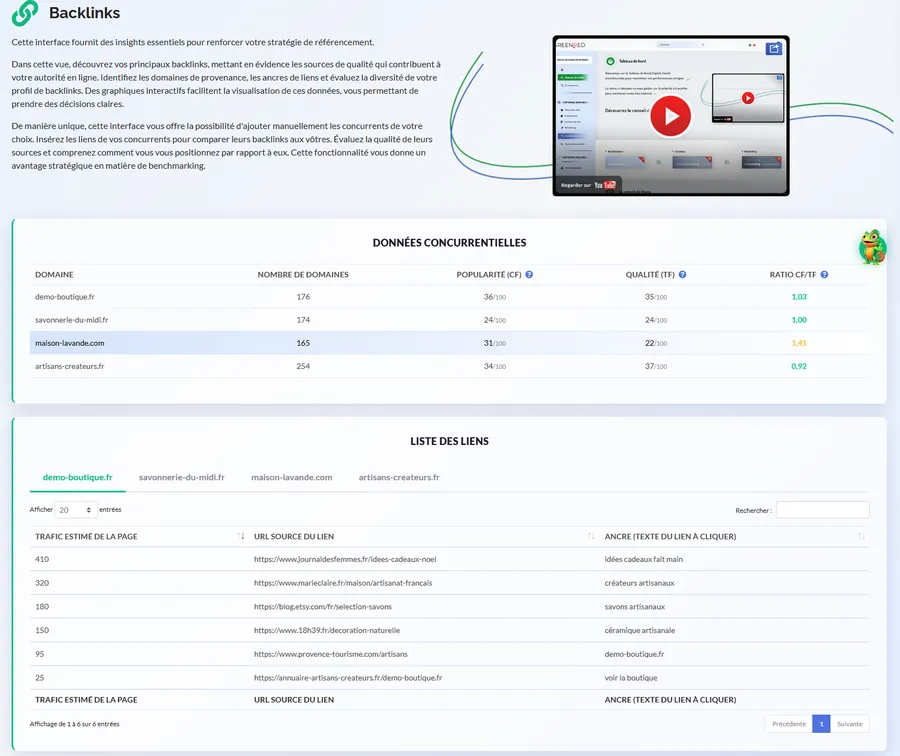The width and height of the screenshot is (900, 756).
Task: Click the Domaine column header
Action: (x=54, y=274)
